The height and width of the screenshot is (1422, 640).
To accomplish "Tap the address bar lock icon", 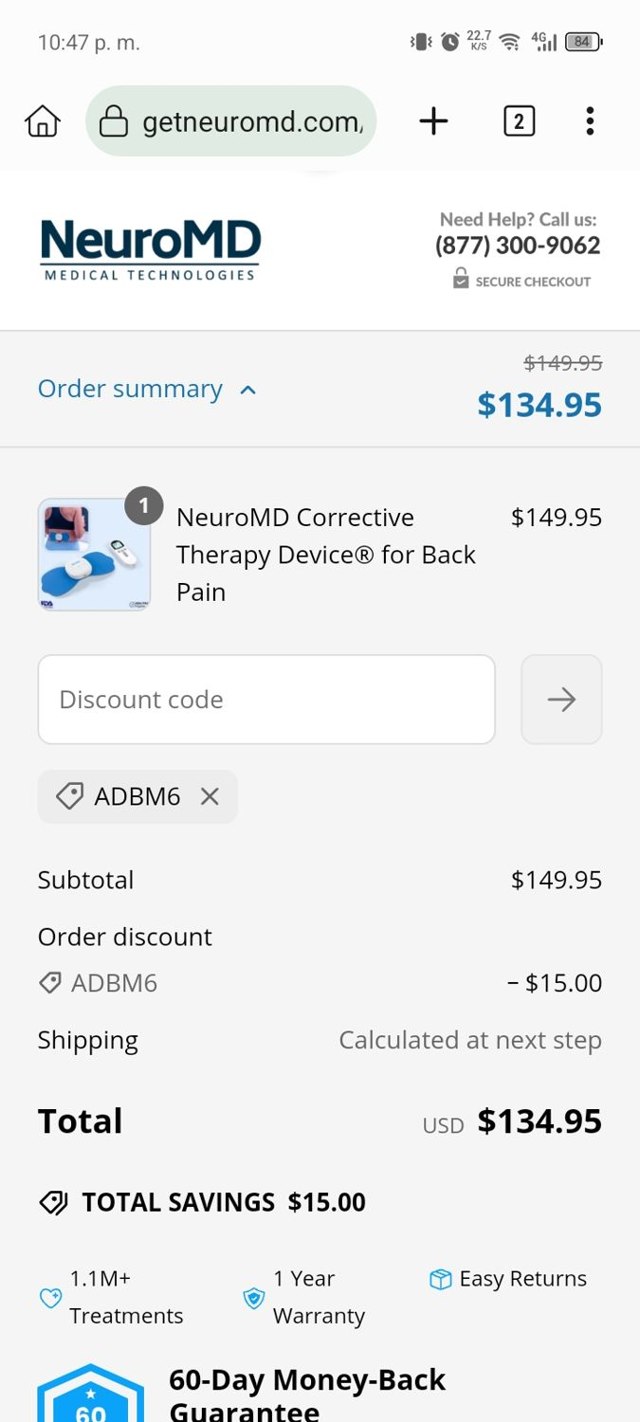I will [114, 122].
